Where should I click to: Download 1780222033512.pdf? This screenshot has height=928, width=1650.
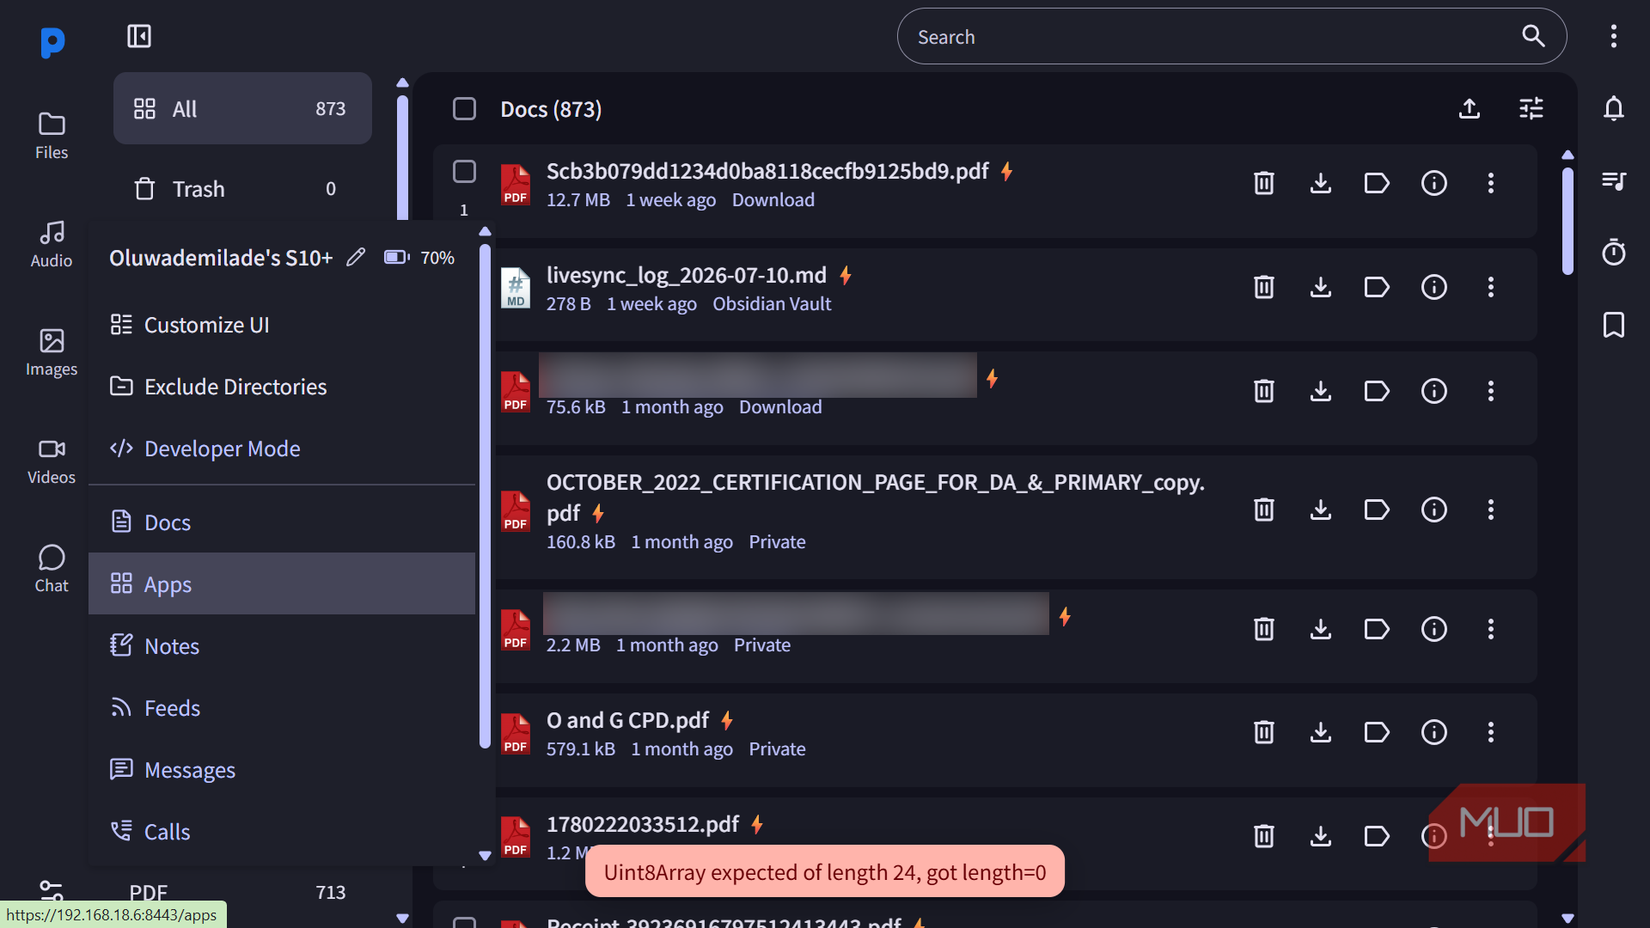click(1320, 836)
